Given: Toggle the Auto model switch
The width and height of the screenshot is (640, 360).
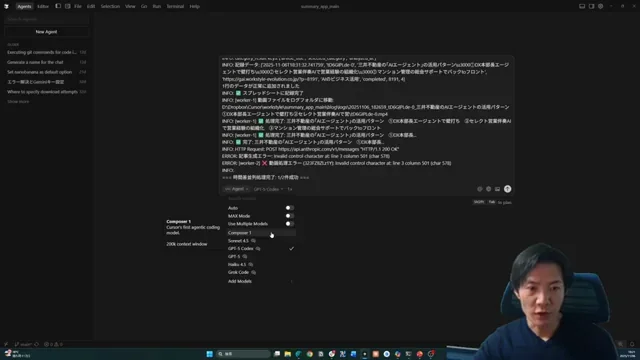Looking at the screenshot, I should [x=289, y=208].
